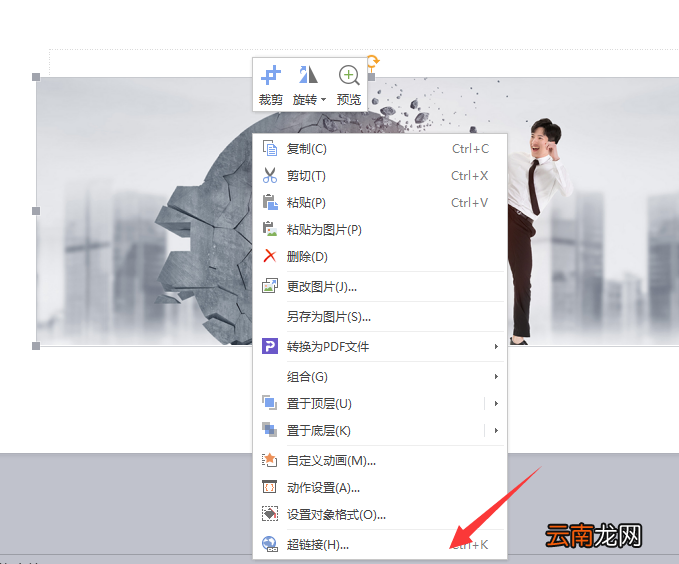Choose 粘贴(P) from the context menu
The height and width of the screenshot is (564, 679).
[x=379, y=203]
